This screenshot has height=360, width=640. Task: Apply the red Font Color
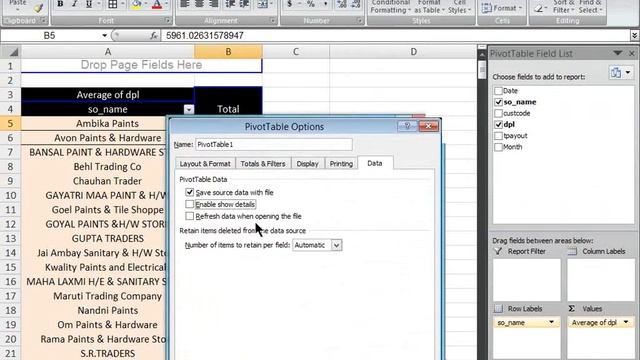point(157,4)
